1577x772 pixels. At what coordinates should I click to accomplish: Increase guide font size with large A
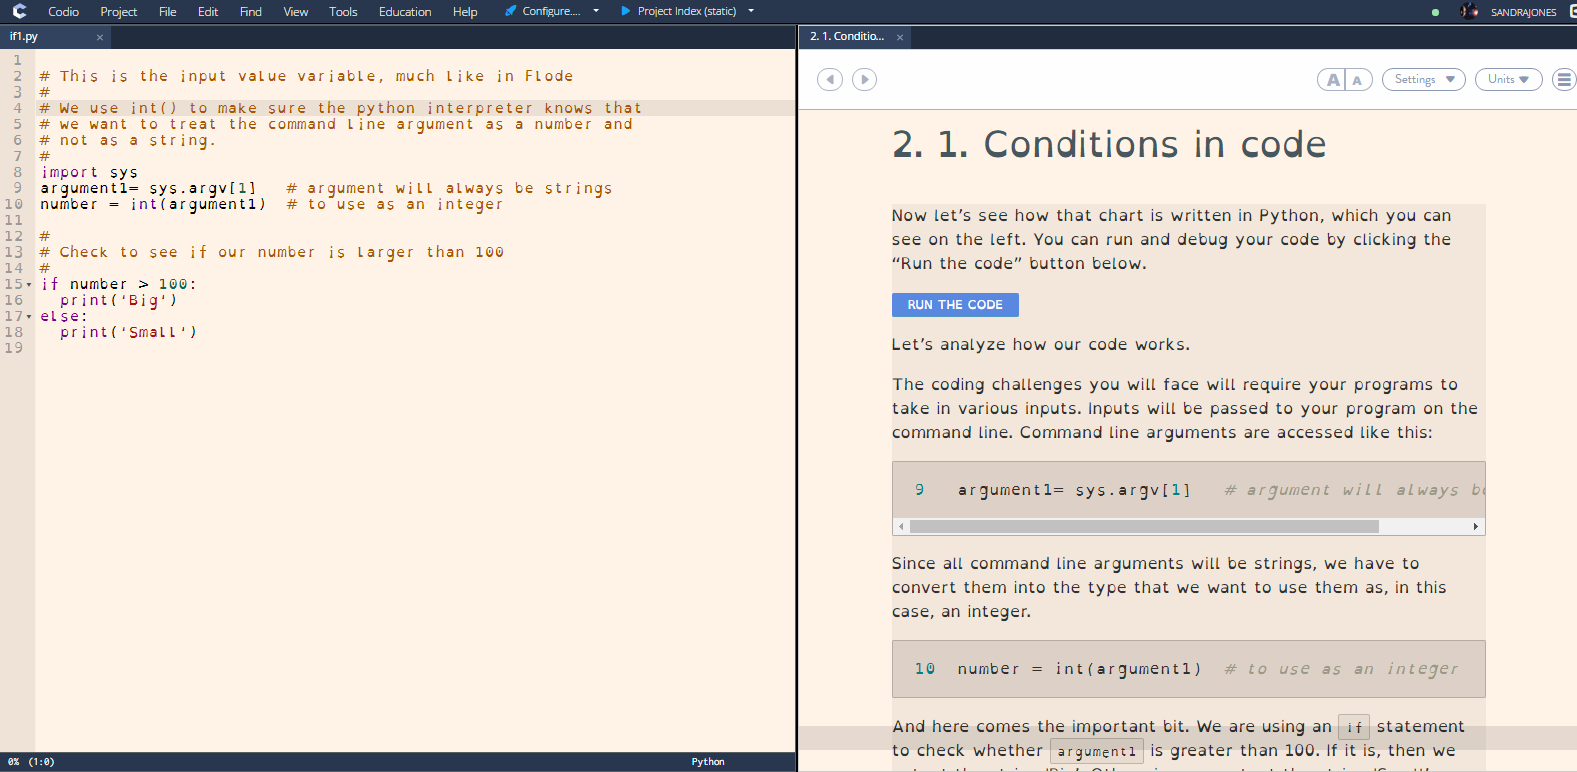pos(1332,80)
